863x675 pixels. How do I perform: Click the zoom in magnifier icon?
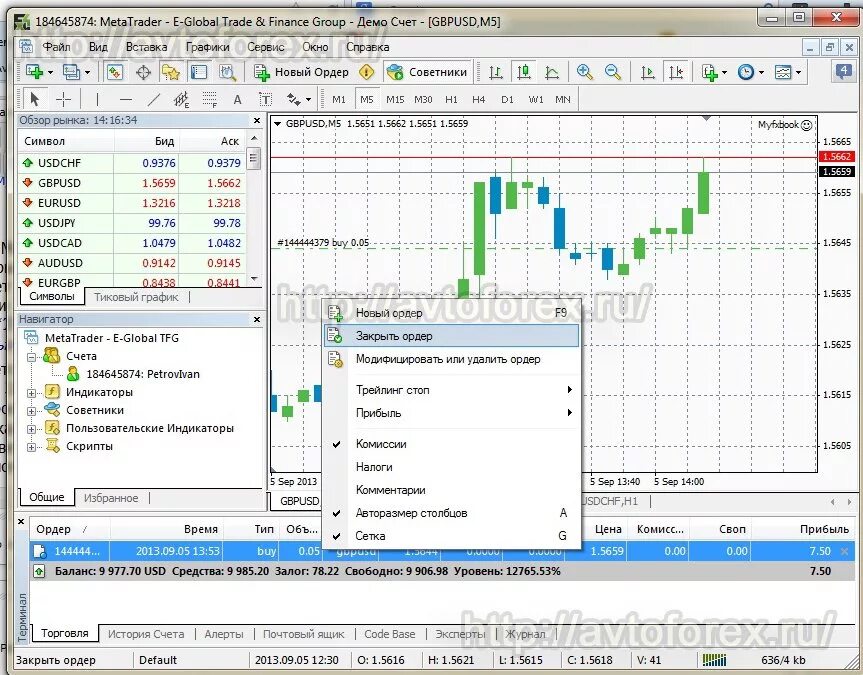click(585, 72)
